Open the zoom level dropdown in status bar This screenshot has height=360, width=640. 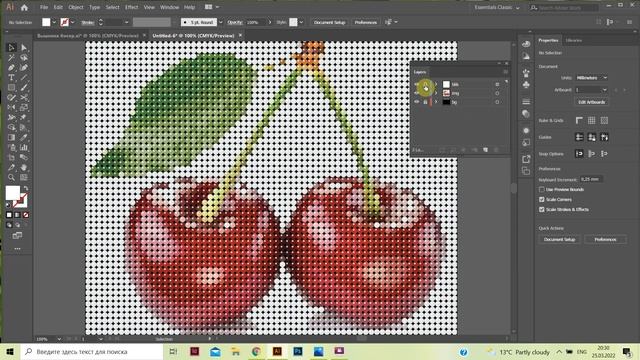pyautogui.click(x=59, y=339)
